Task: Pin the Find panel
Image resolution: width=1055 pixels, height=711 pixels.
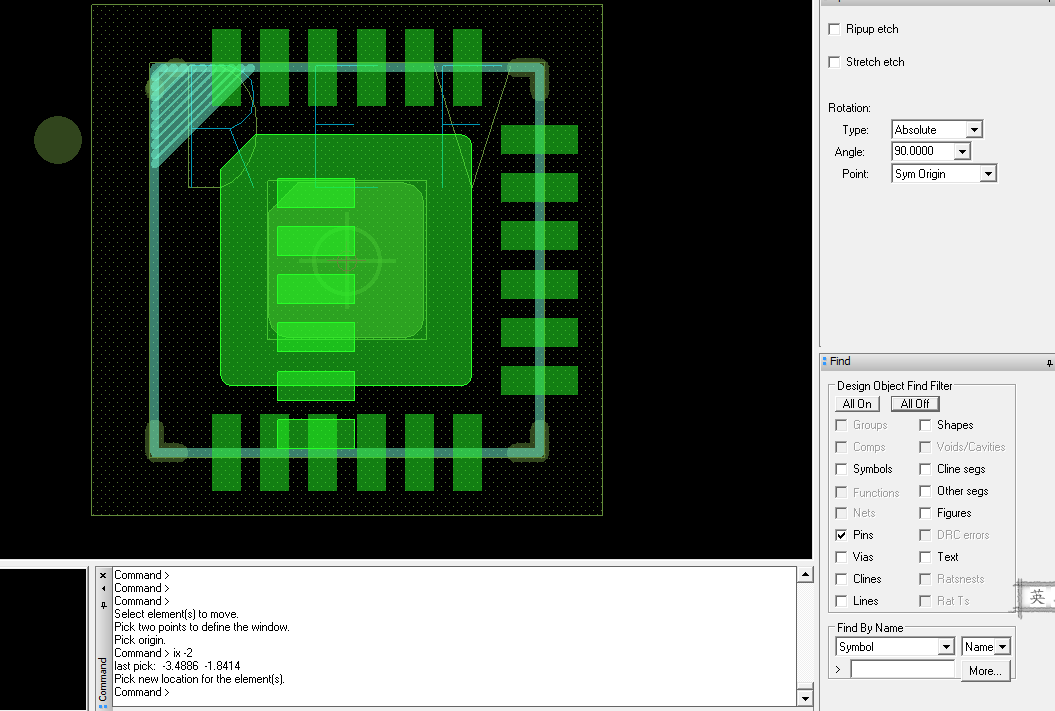Action: pyautogui.click(x=1049, y=362)
